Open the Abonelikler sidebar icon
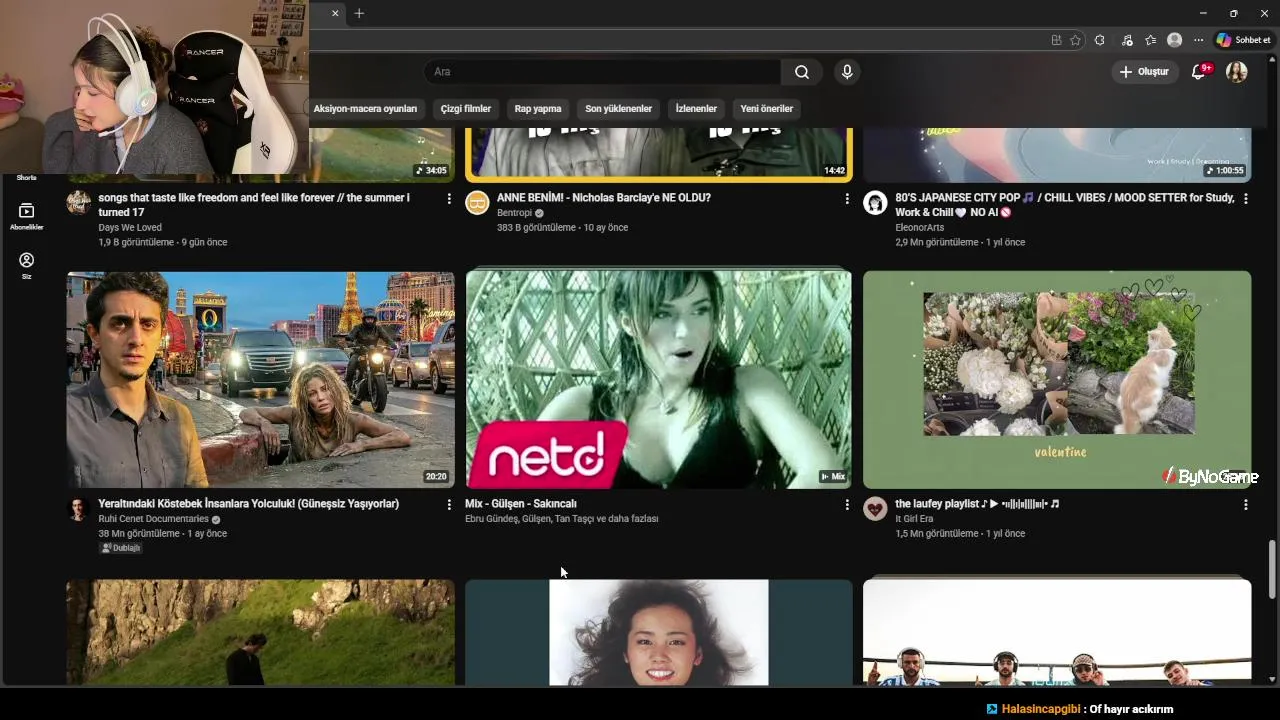1280x720 pixels. click(27, 216)
